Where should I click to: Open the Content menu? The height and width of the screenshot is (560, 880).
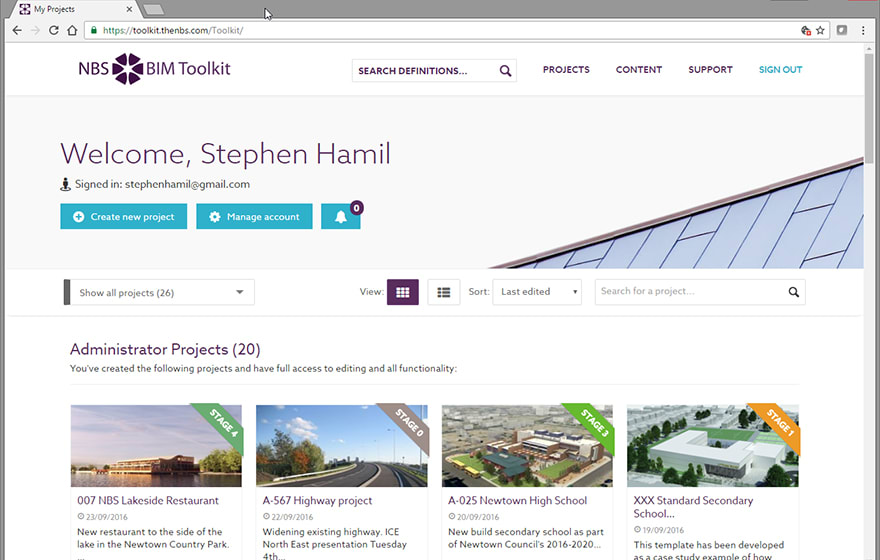639,70
